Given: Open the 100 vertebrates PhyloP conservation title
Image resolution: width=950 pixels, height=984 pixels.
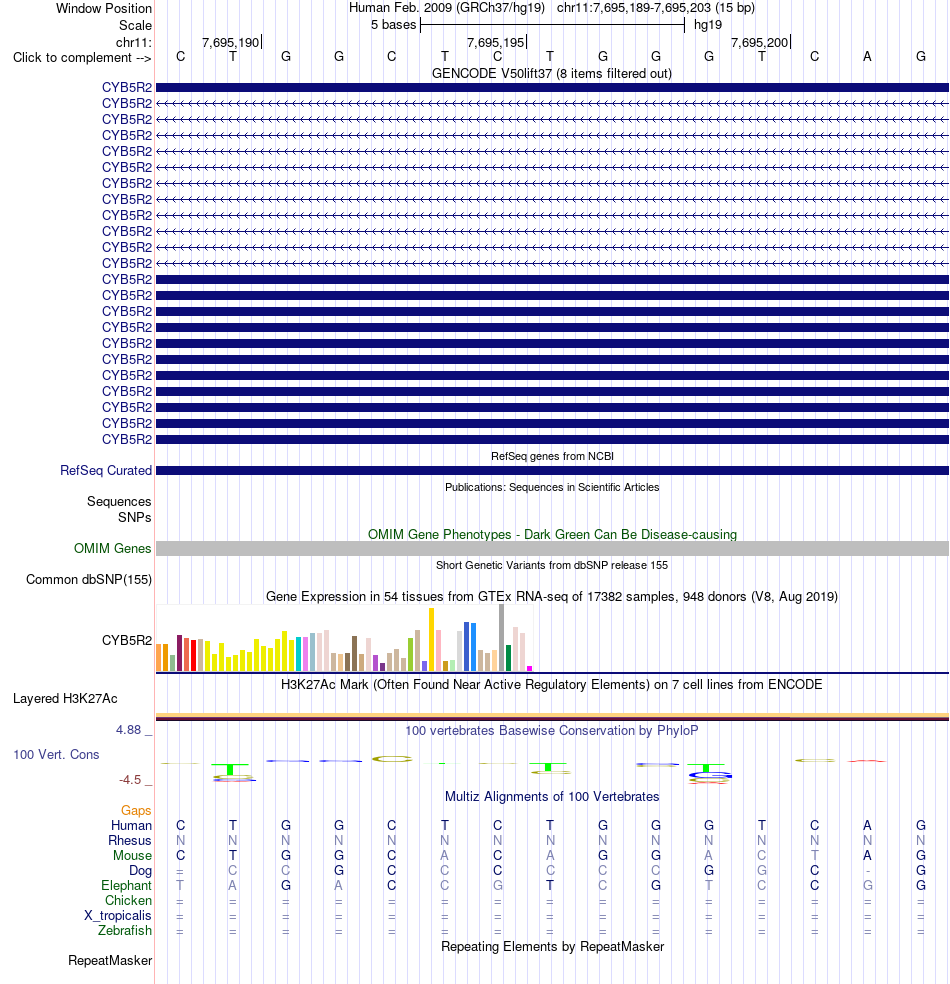Looking at the screenshot, I should tap(552, 730).
